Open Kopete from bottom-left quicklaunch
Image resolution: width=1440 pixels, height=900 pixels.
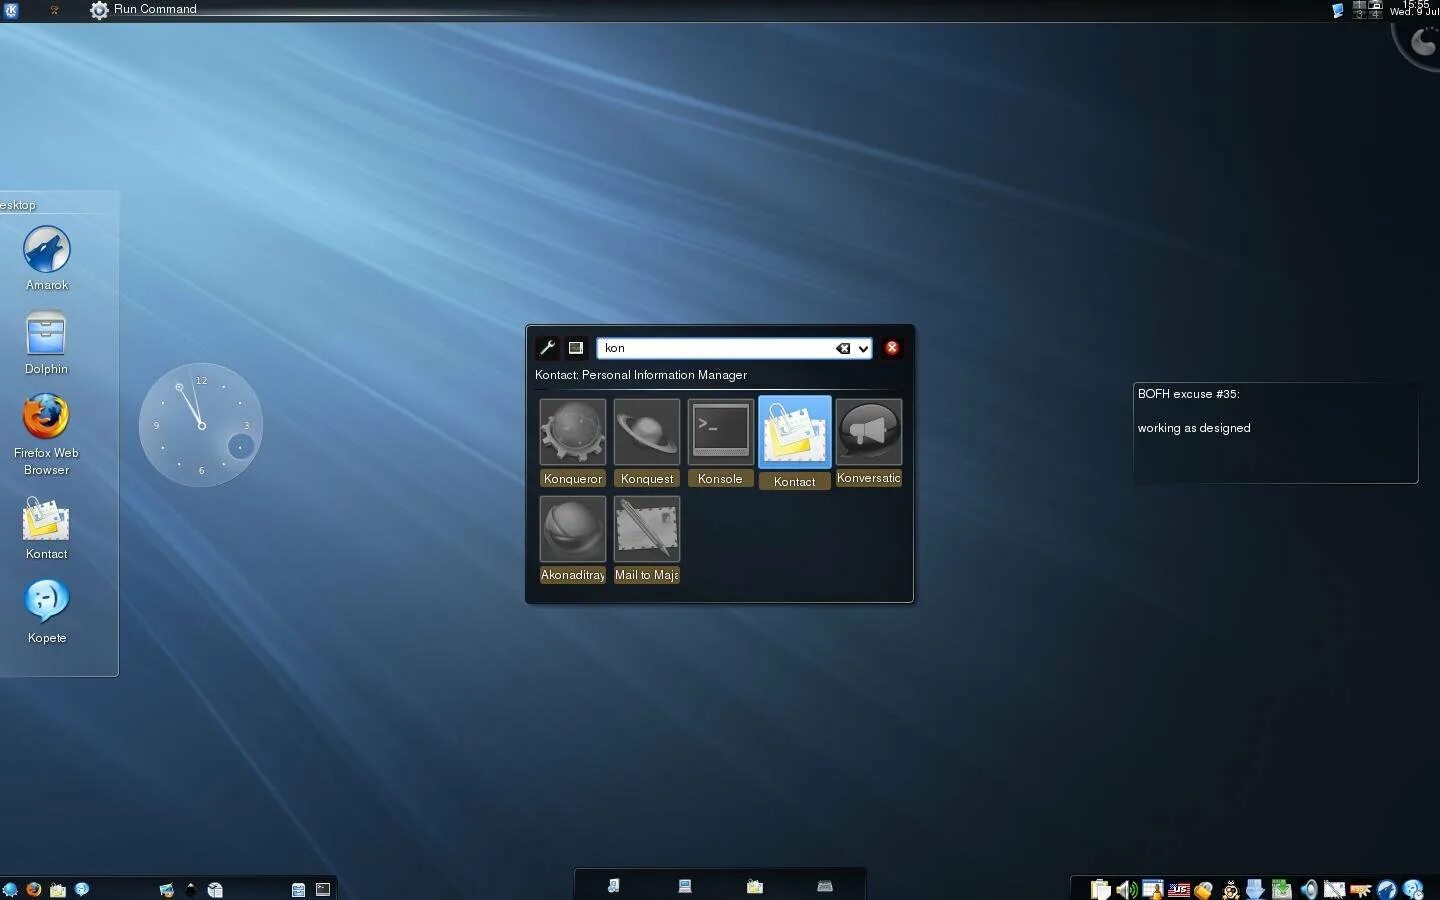82,888
